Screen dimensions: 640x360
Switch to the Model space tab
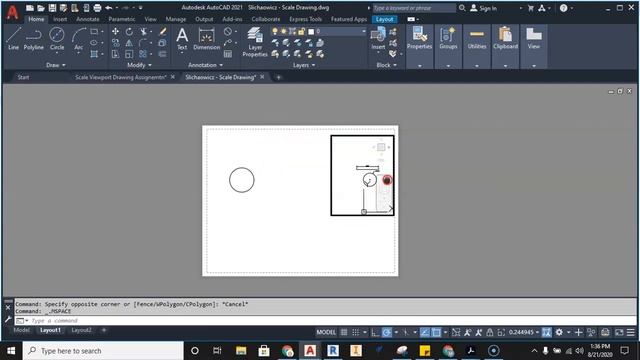pos(22,330)
